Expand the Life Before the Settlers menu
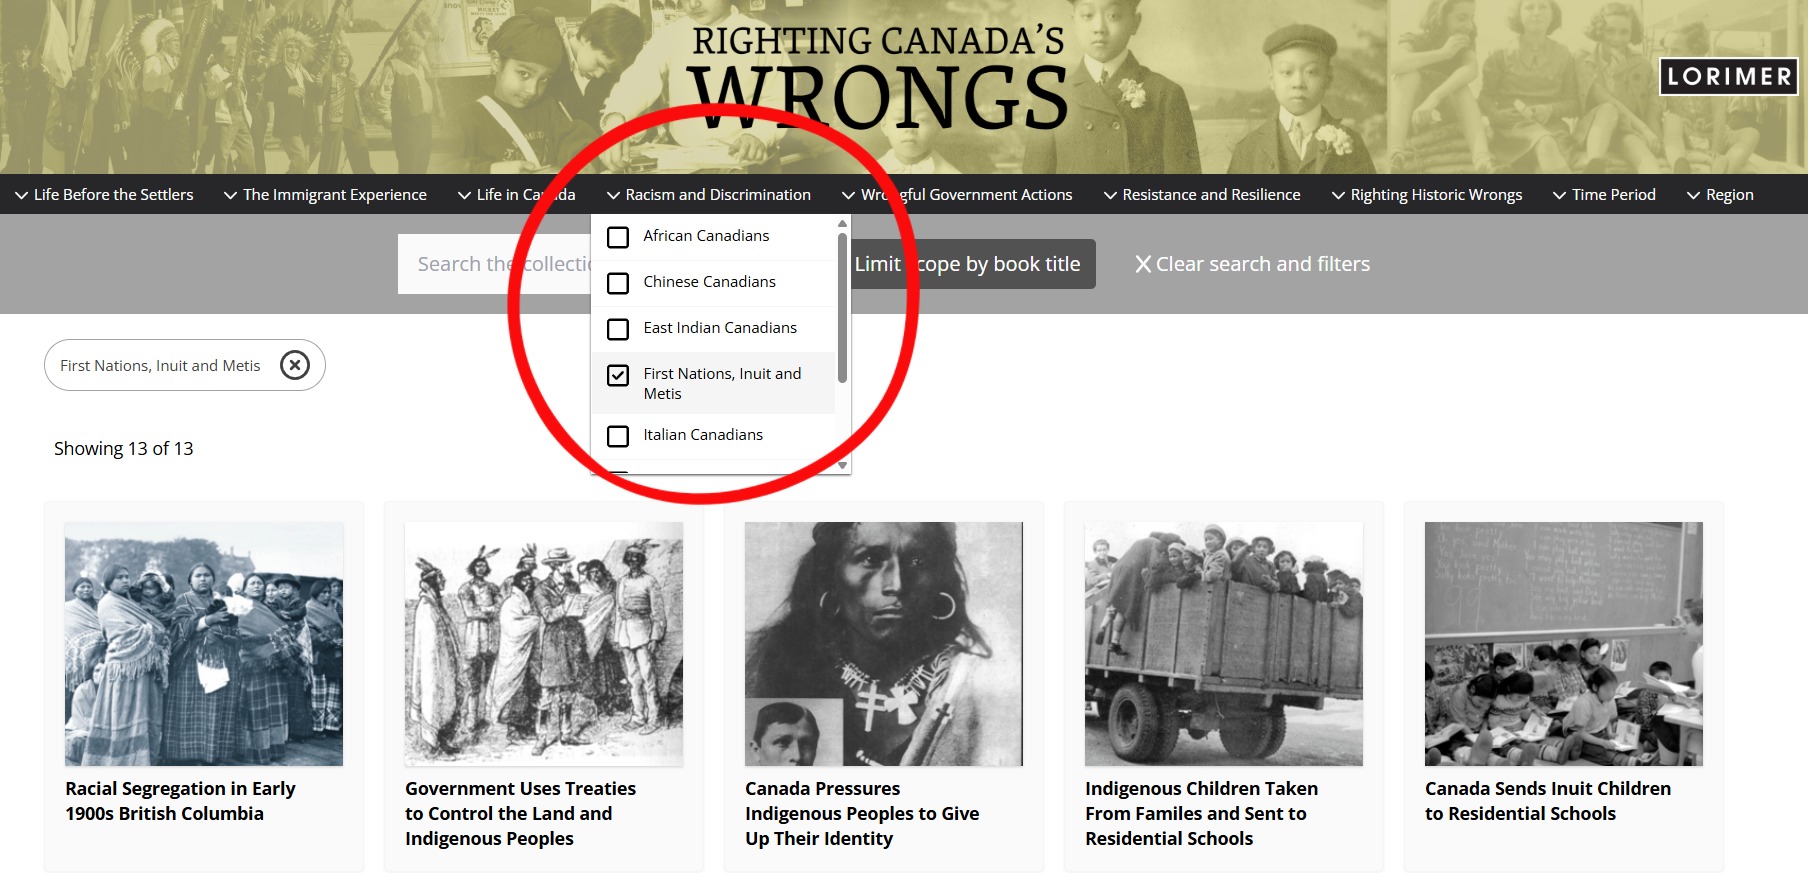Screen dimensions: 1808x873 pos(104,194)
